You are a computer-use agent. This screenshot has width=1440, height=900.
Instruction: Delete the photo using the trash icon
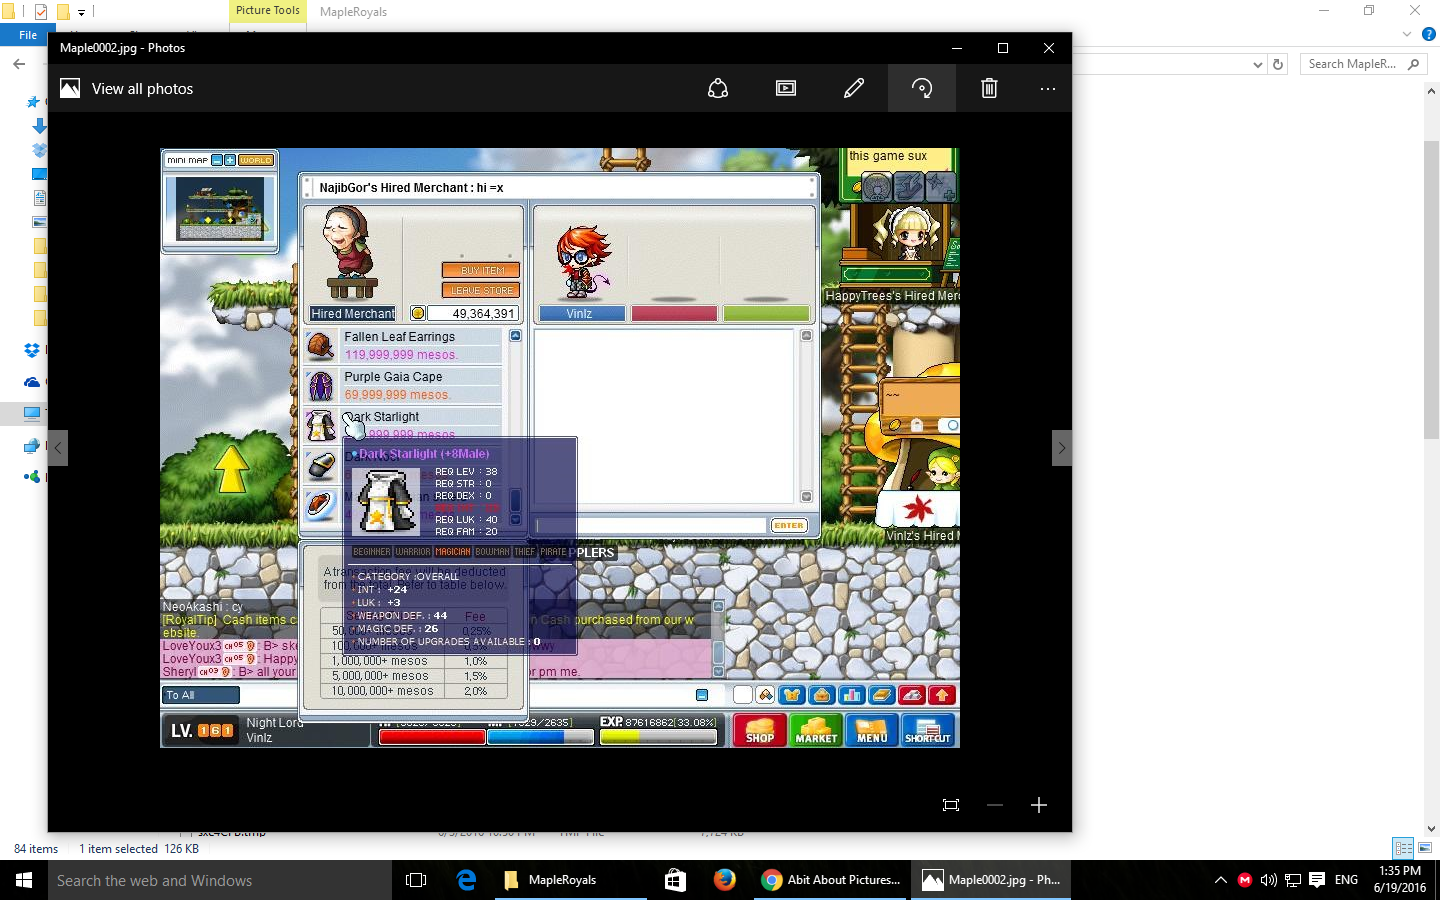(989, 88)
